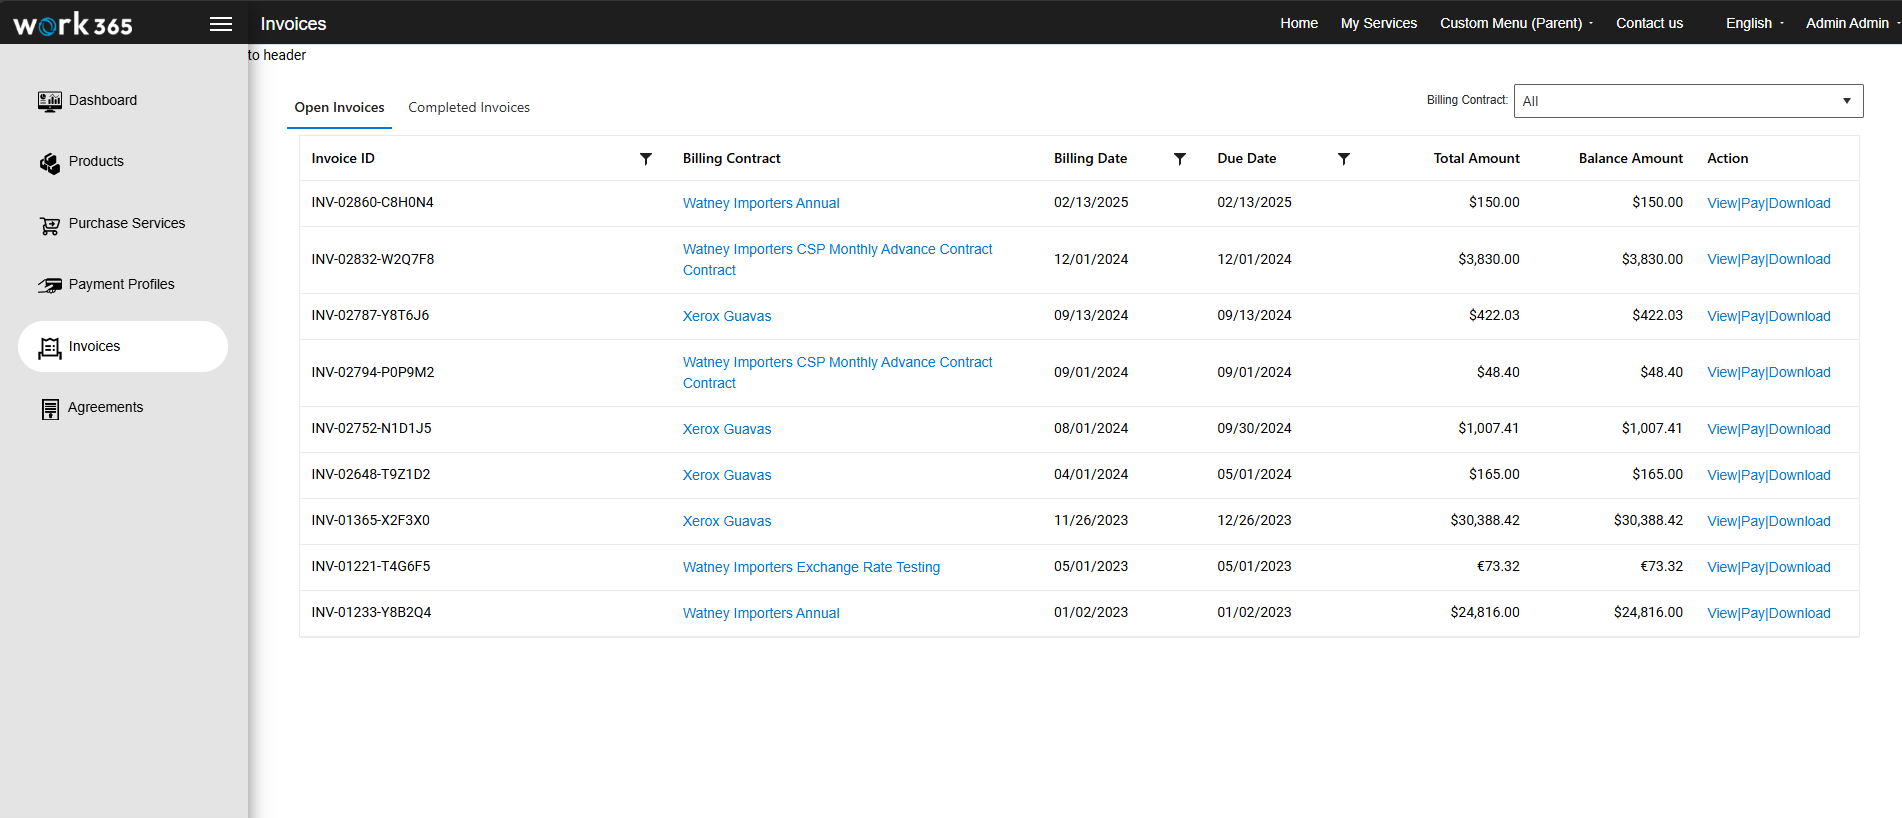Click the $24,816.00 total amount

(x=1485, y=612)
